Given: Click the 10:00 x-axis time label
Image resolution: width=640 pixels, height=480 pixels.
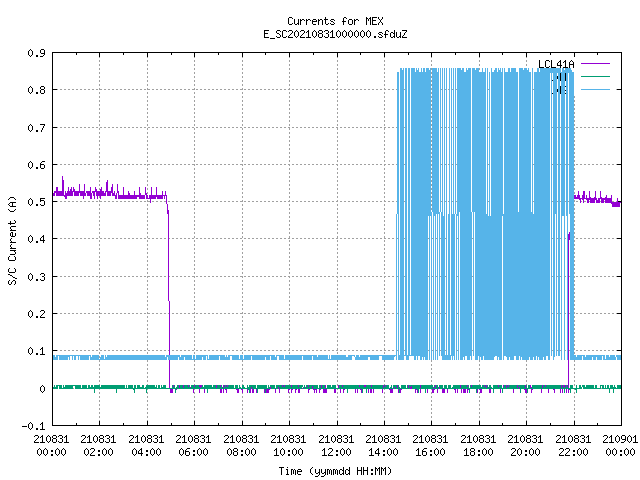Looking at the screenshot, I should coord(289,452).
